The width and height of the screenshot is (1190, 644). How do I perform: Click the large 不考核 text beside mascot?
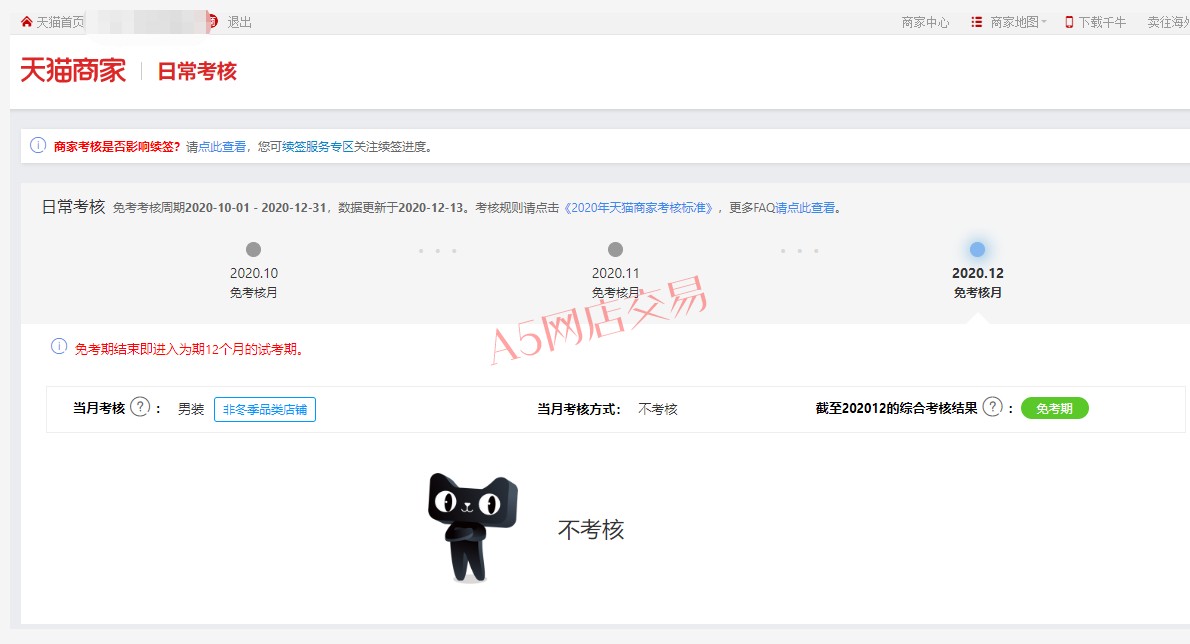[591, 529]
